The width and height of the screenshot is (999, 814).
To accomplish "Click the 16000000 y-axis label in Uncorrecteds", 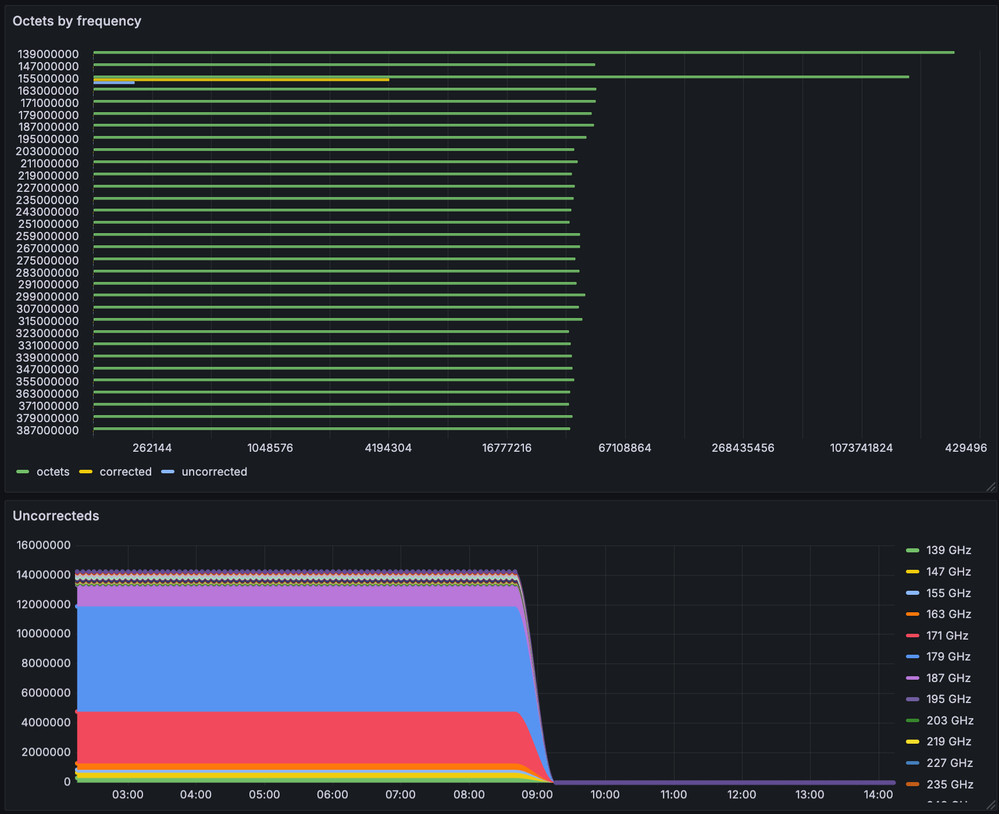I will click(43, 545).
